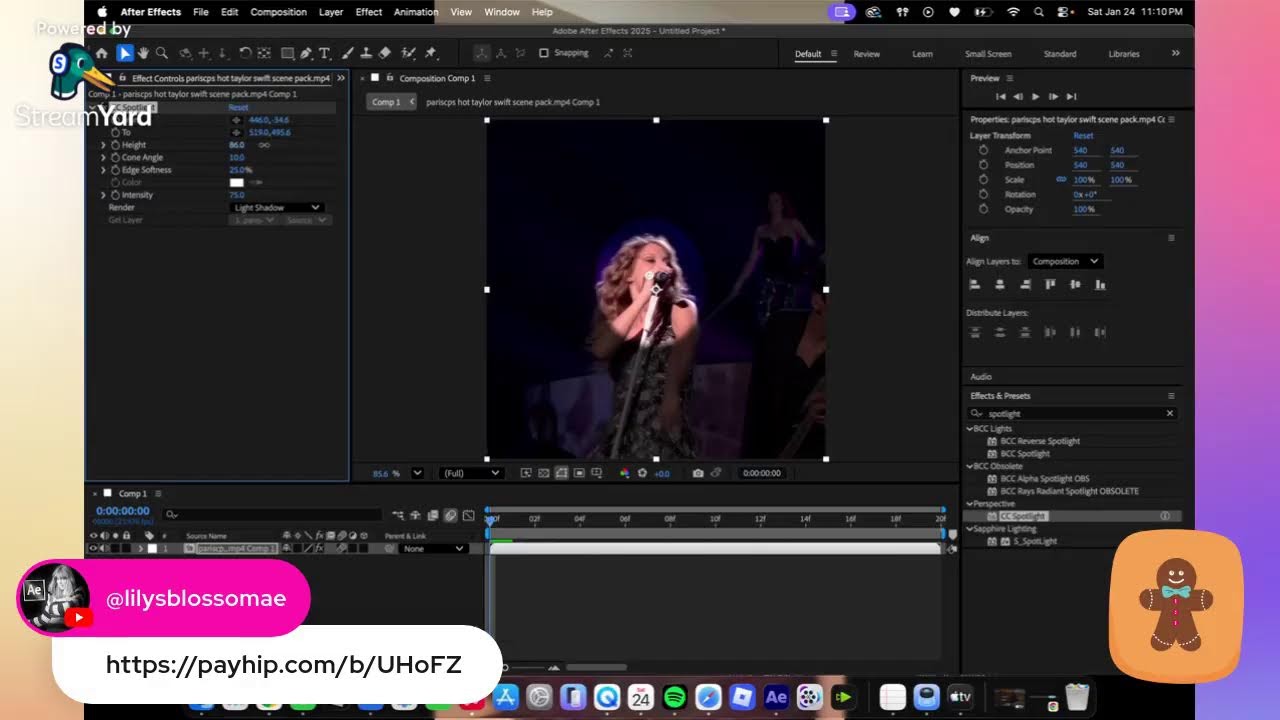Align layers to horizontal center
The width and height of the screenshot is (1280, 720).
(1000, 285)
